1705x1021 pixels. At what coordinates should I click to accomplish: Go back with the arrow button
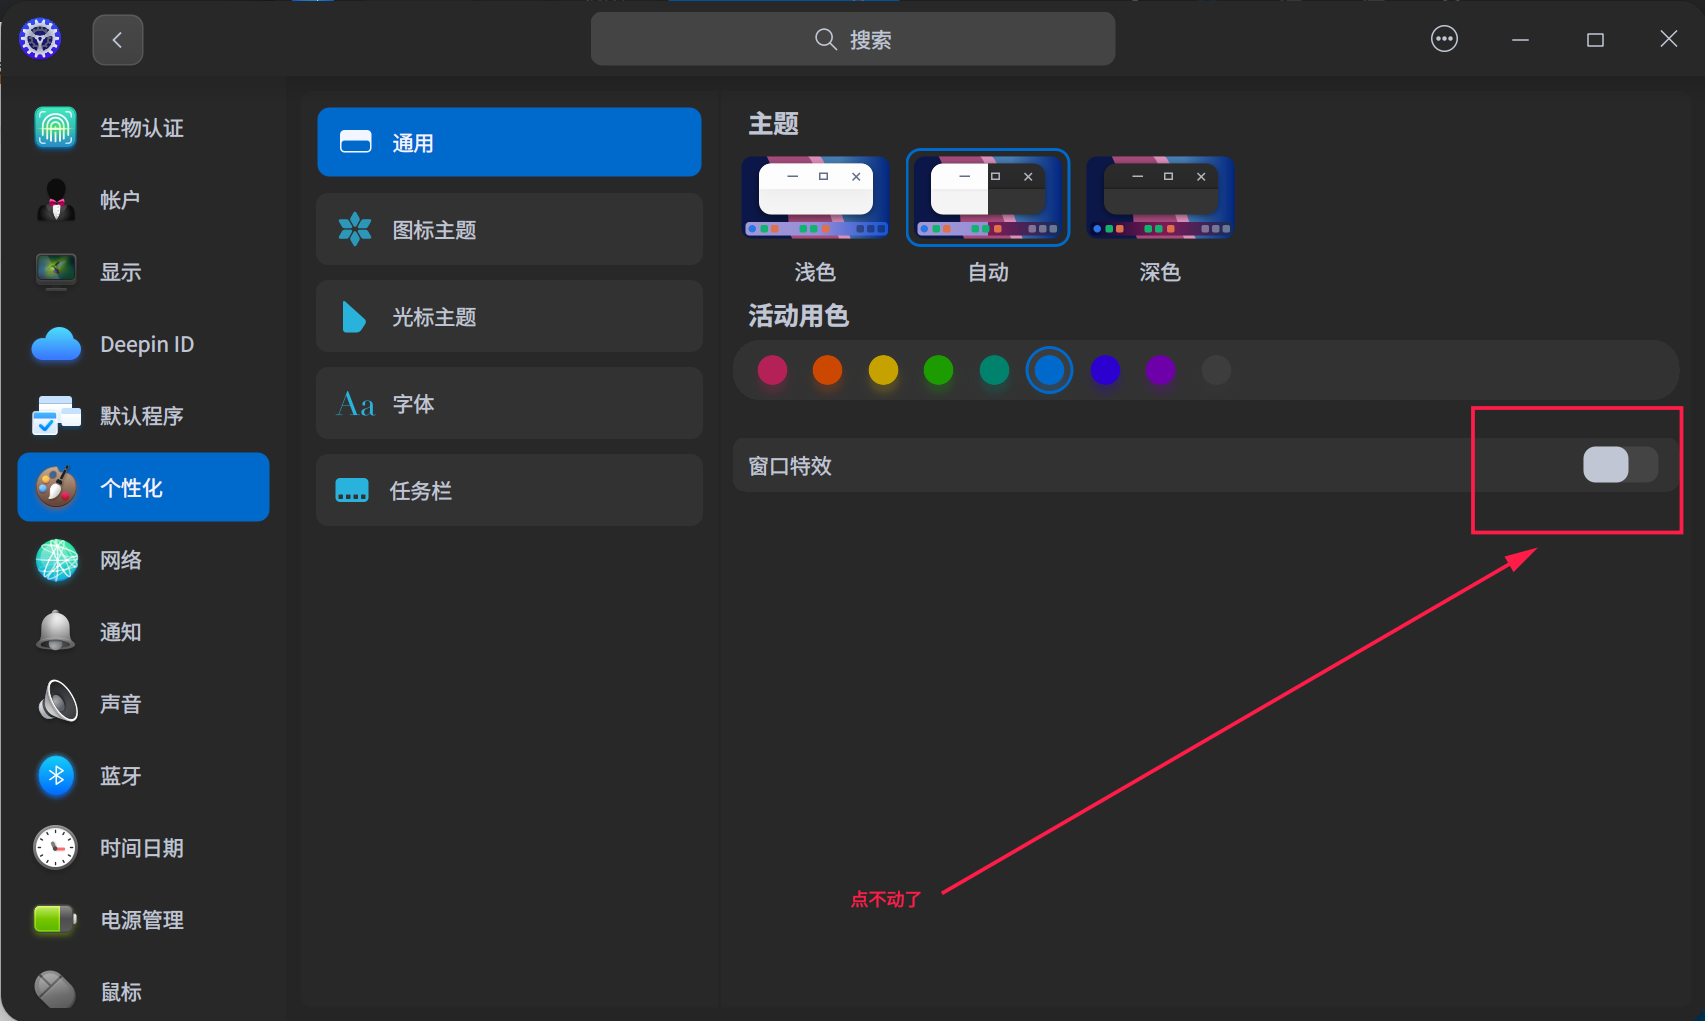click(118, 40)
